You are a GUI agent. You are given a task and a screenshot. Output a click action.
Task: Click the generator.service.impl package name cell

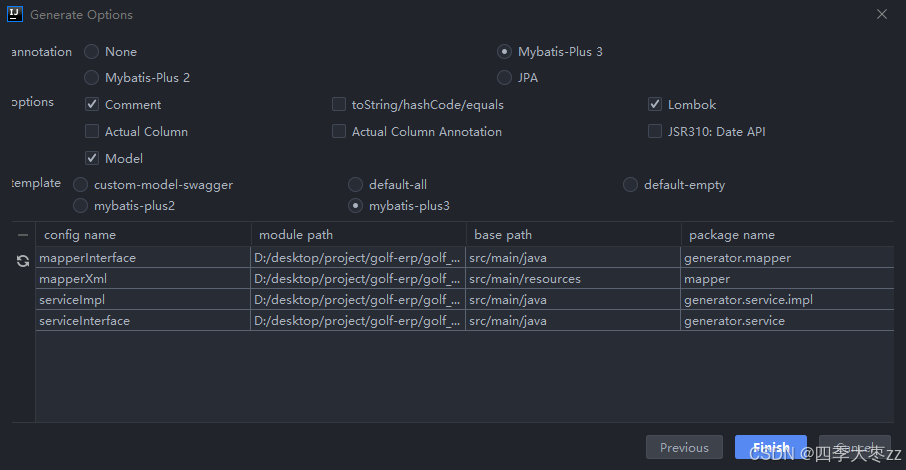(787, 299)
